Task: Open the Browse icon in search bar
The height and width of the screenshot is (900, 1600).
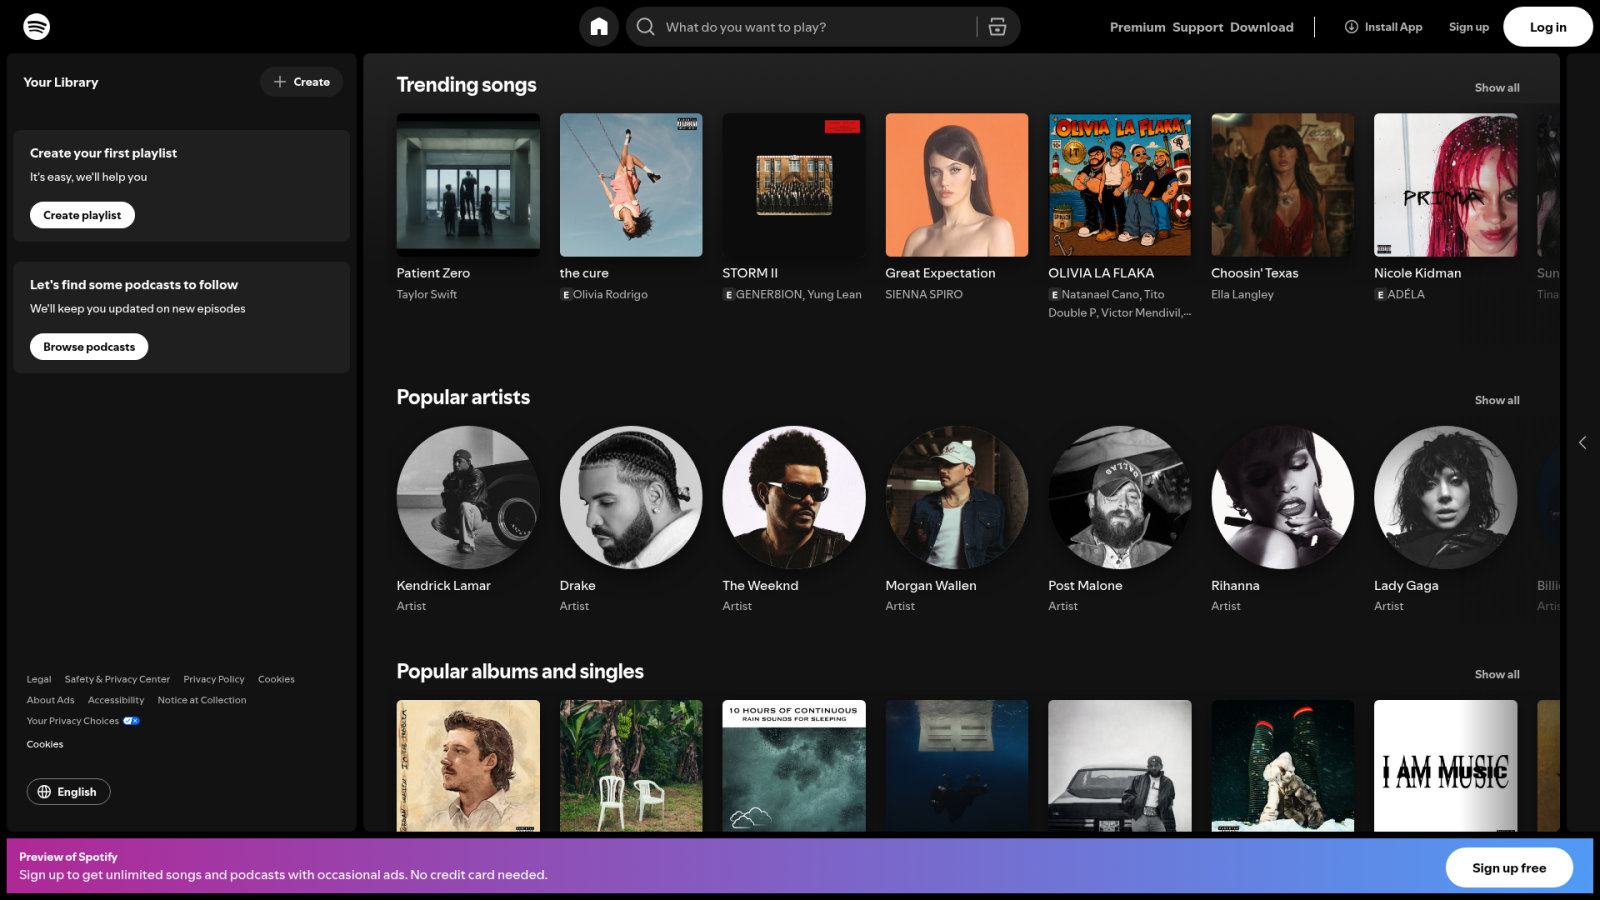Action: tap(997, 27)
